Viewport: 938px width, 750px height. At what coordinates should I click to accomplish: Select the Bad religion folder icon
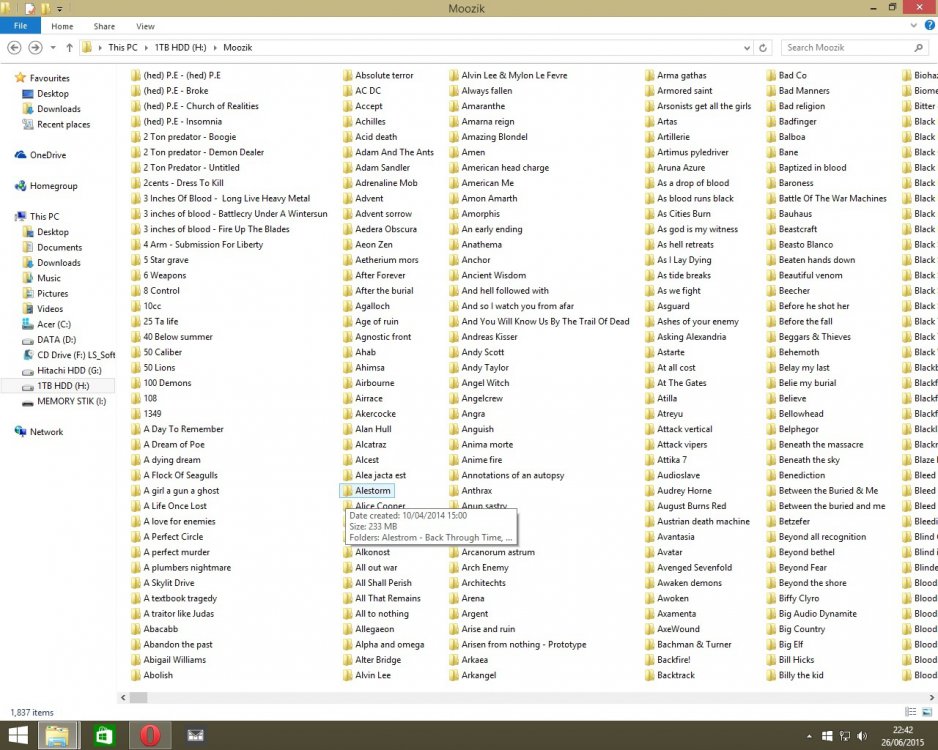pos(771,106)
